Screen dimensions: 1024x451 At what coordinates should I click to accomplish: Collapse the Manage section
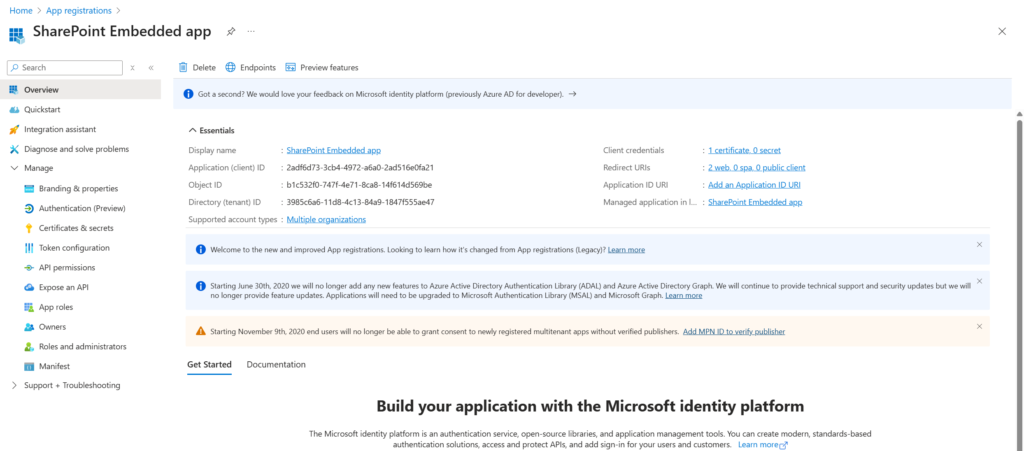tap(14, 168)
